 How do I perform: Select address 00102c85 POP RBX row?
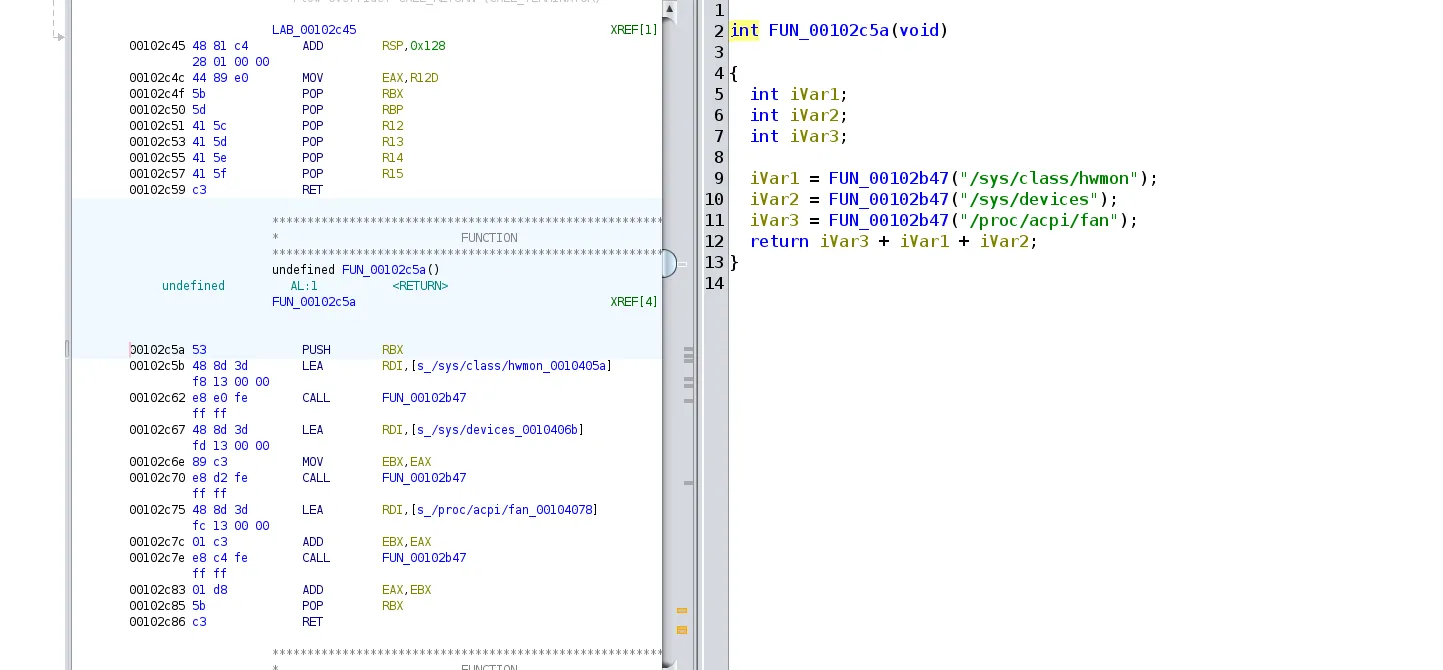click(157, 606)
